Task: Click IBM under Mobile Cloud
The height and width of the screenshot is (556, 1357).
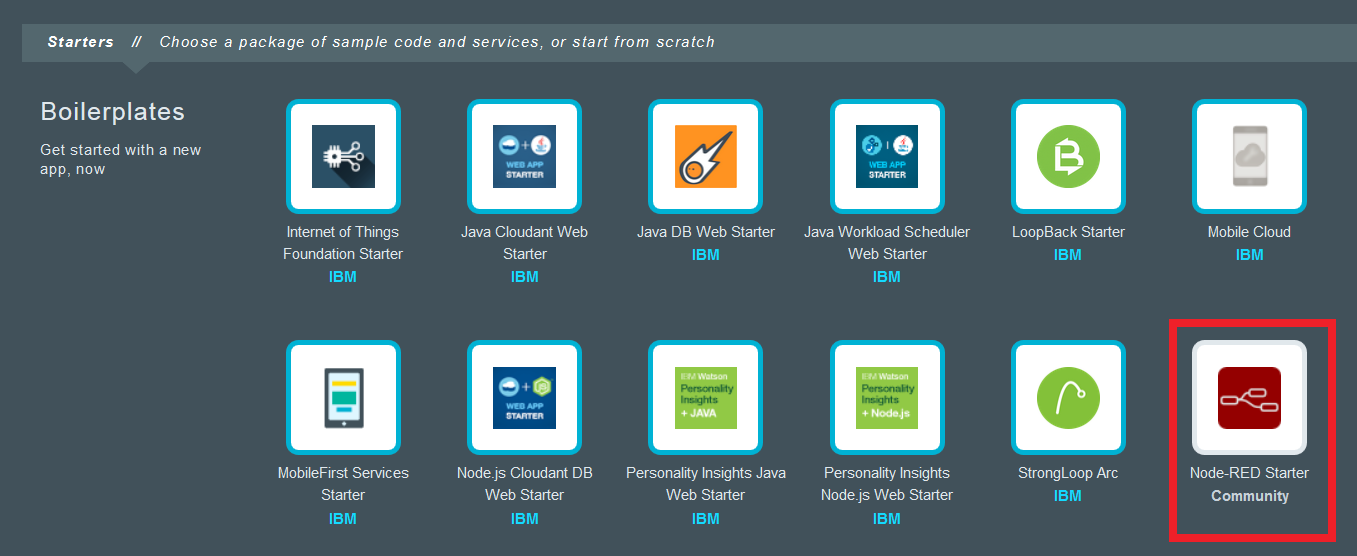Action: [x=1250, y=255]
